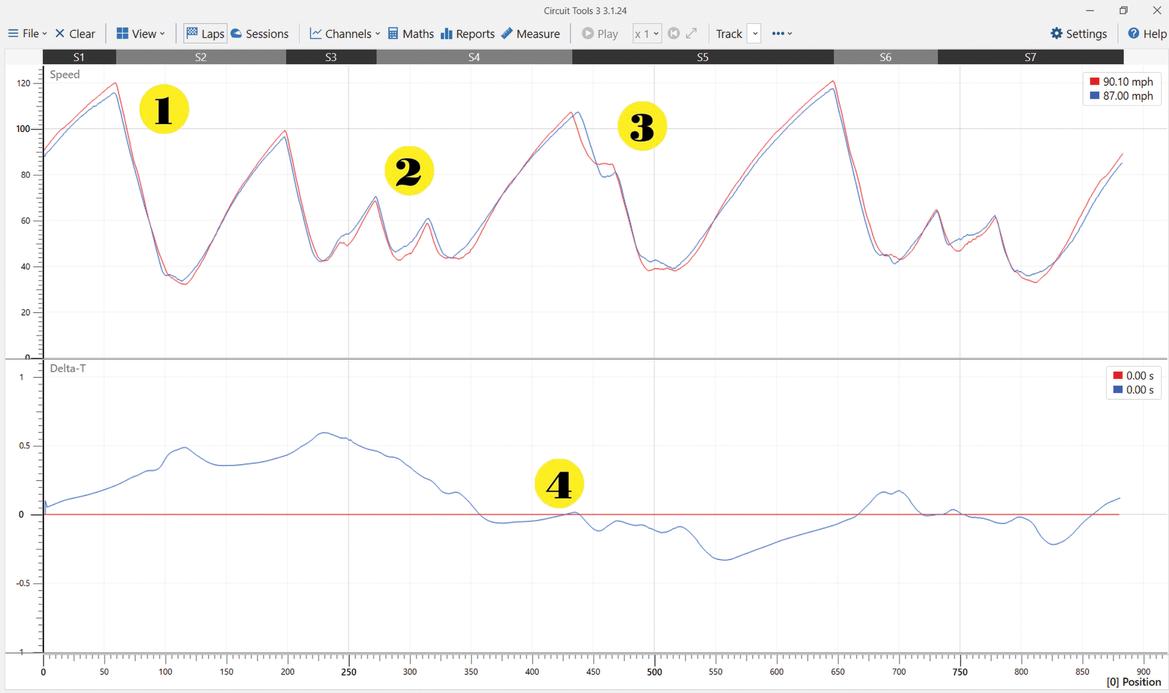This screenshot has height=693, width=1169.
Task: Click the red 90.10 mph legend swatch
Action: [x=1094, y=82]
